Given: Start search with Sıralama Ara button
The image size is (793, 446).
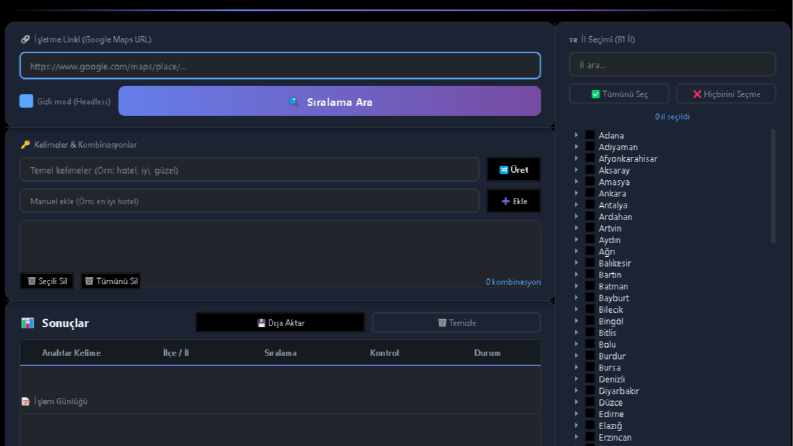Looking at the screenshot, I should coord(330,101).
